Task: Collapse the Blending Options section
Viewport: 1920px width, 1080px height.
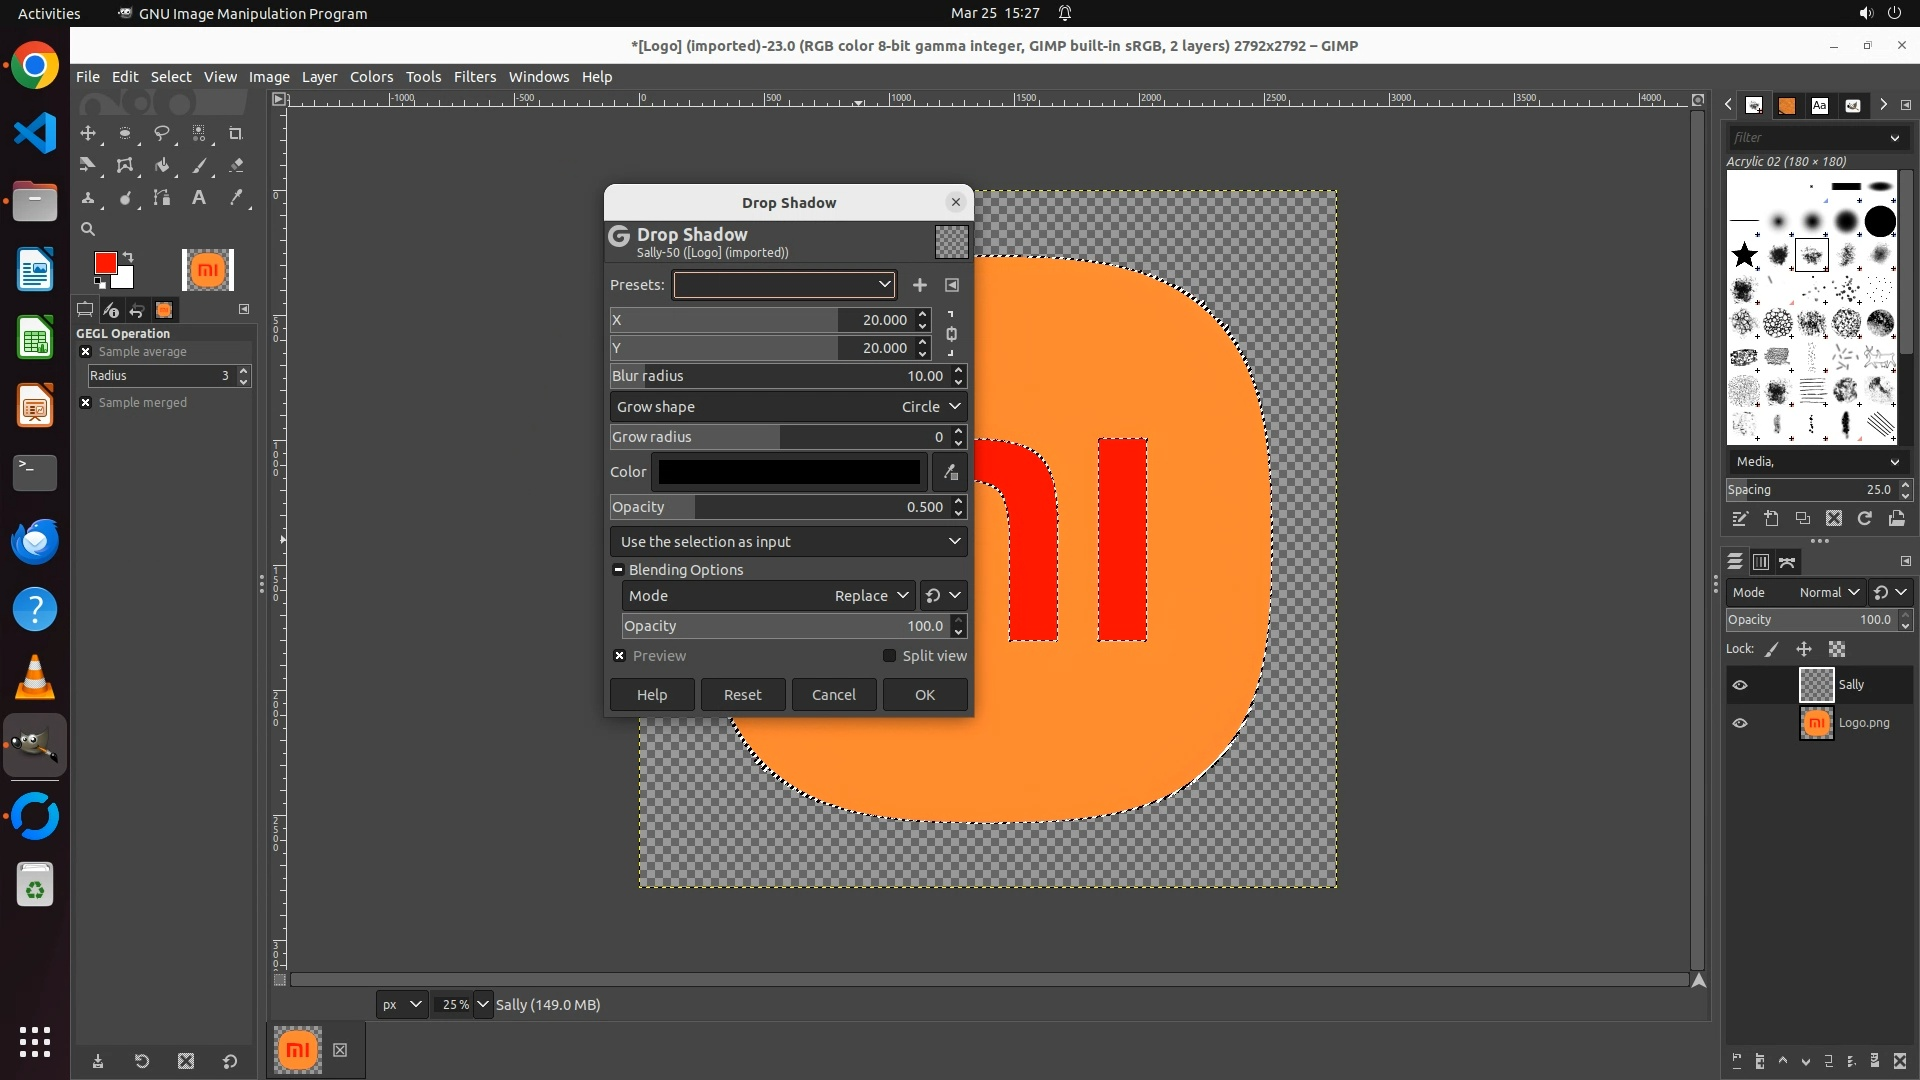Action: pos(618,570)
